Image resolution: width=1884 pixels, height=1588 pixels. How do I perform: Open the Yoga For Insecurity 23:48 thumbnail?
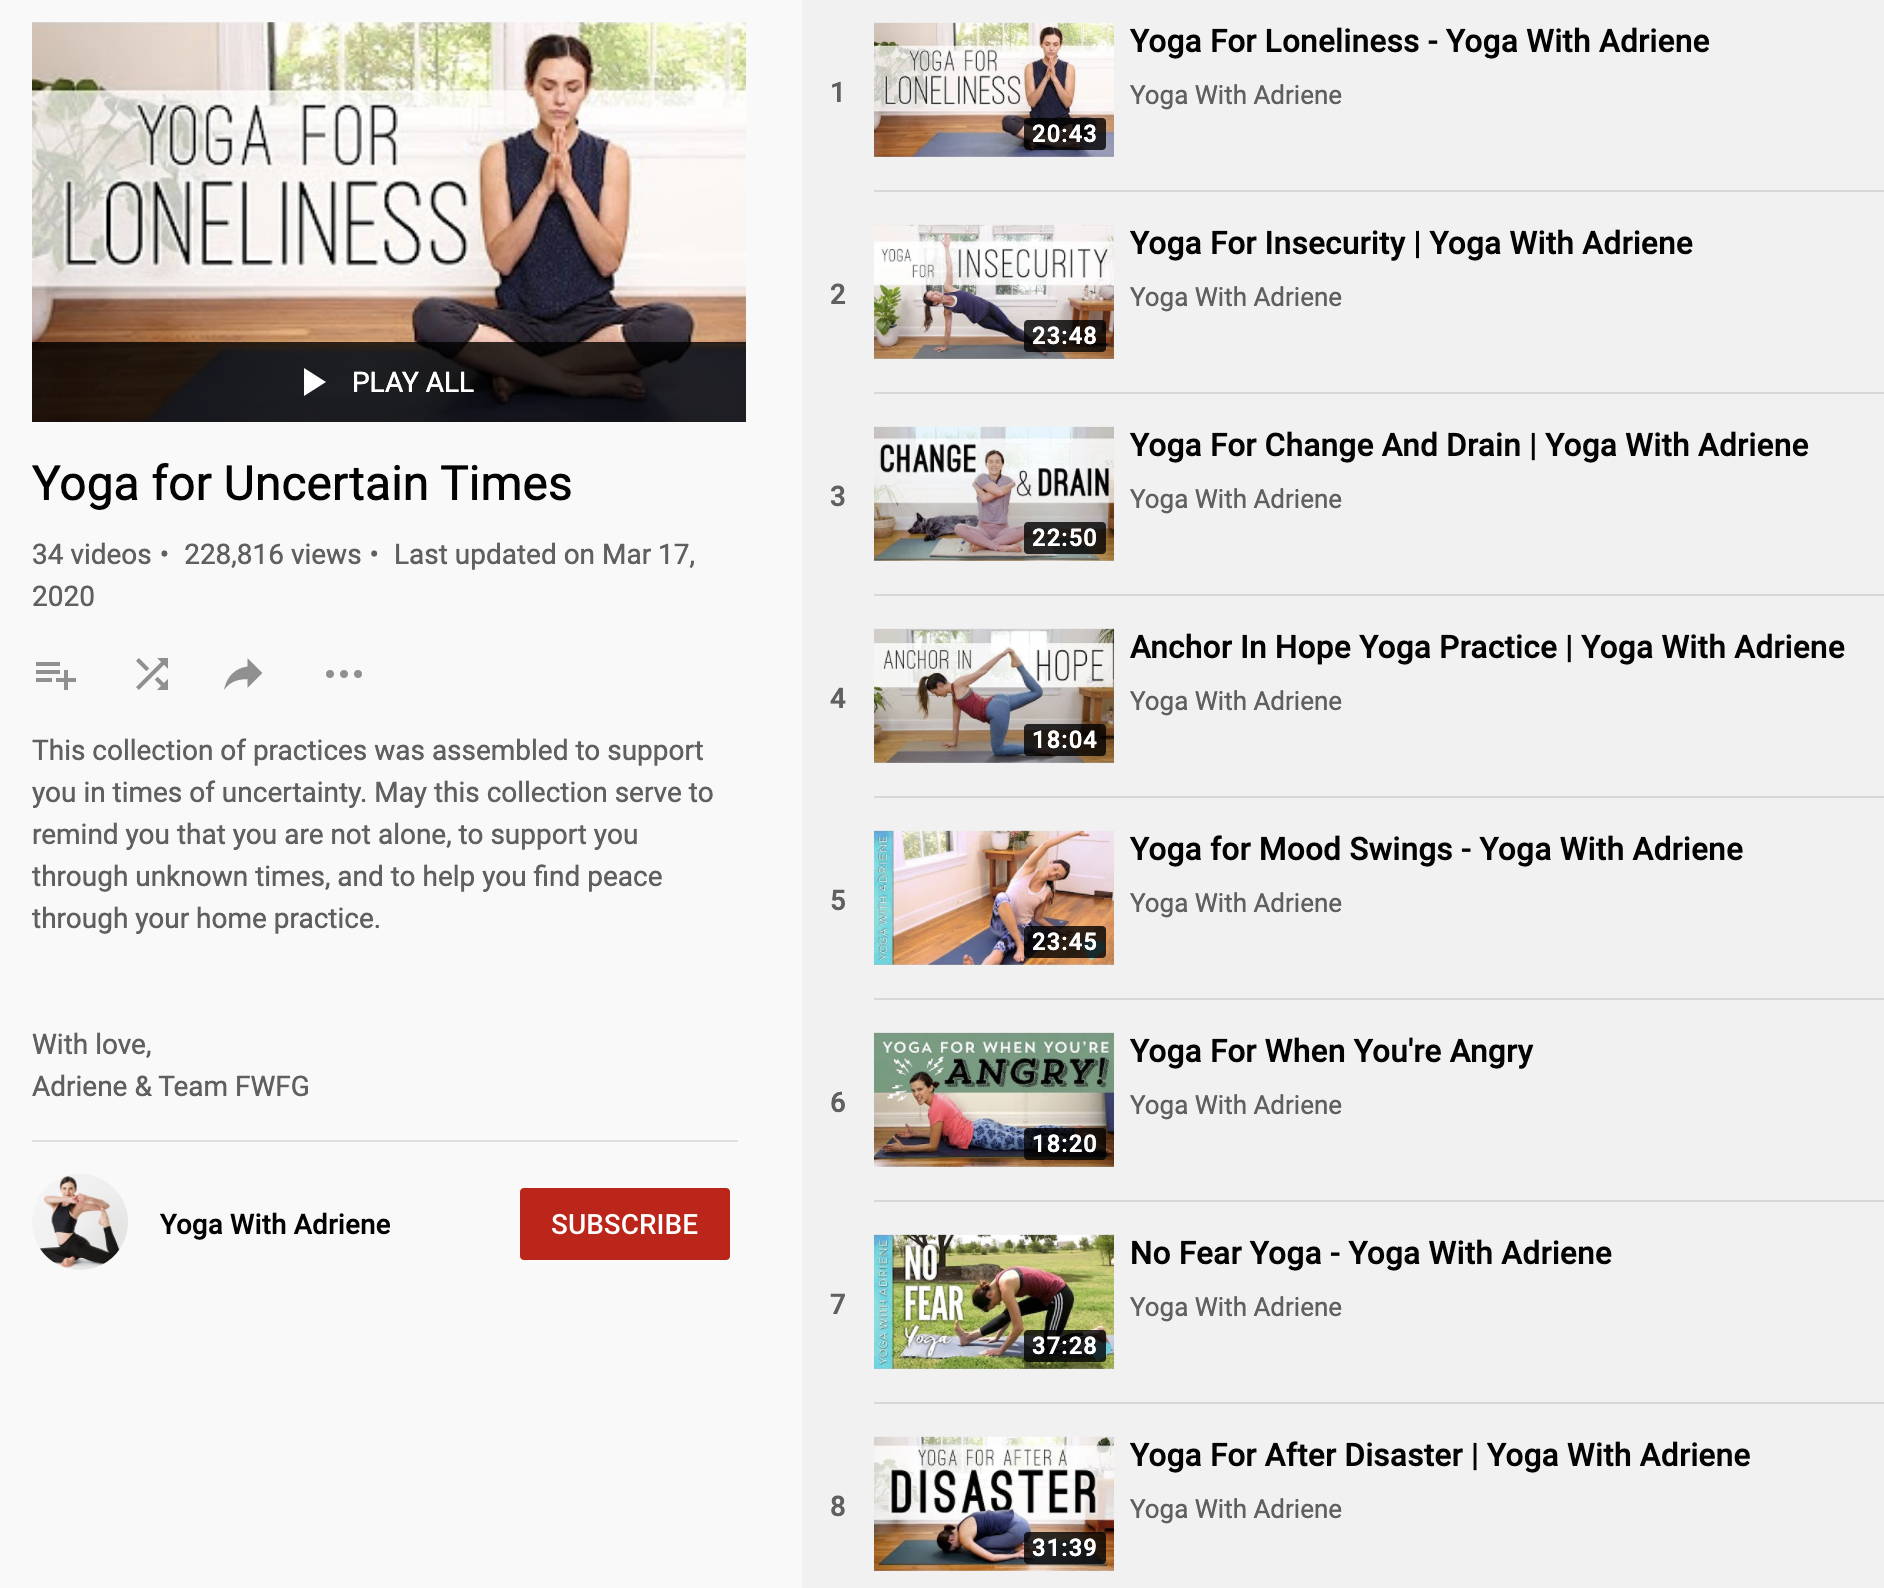click(994, 292)
